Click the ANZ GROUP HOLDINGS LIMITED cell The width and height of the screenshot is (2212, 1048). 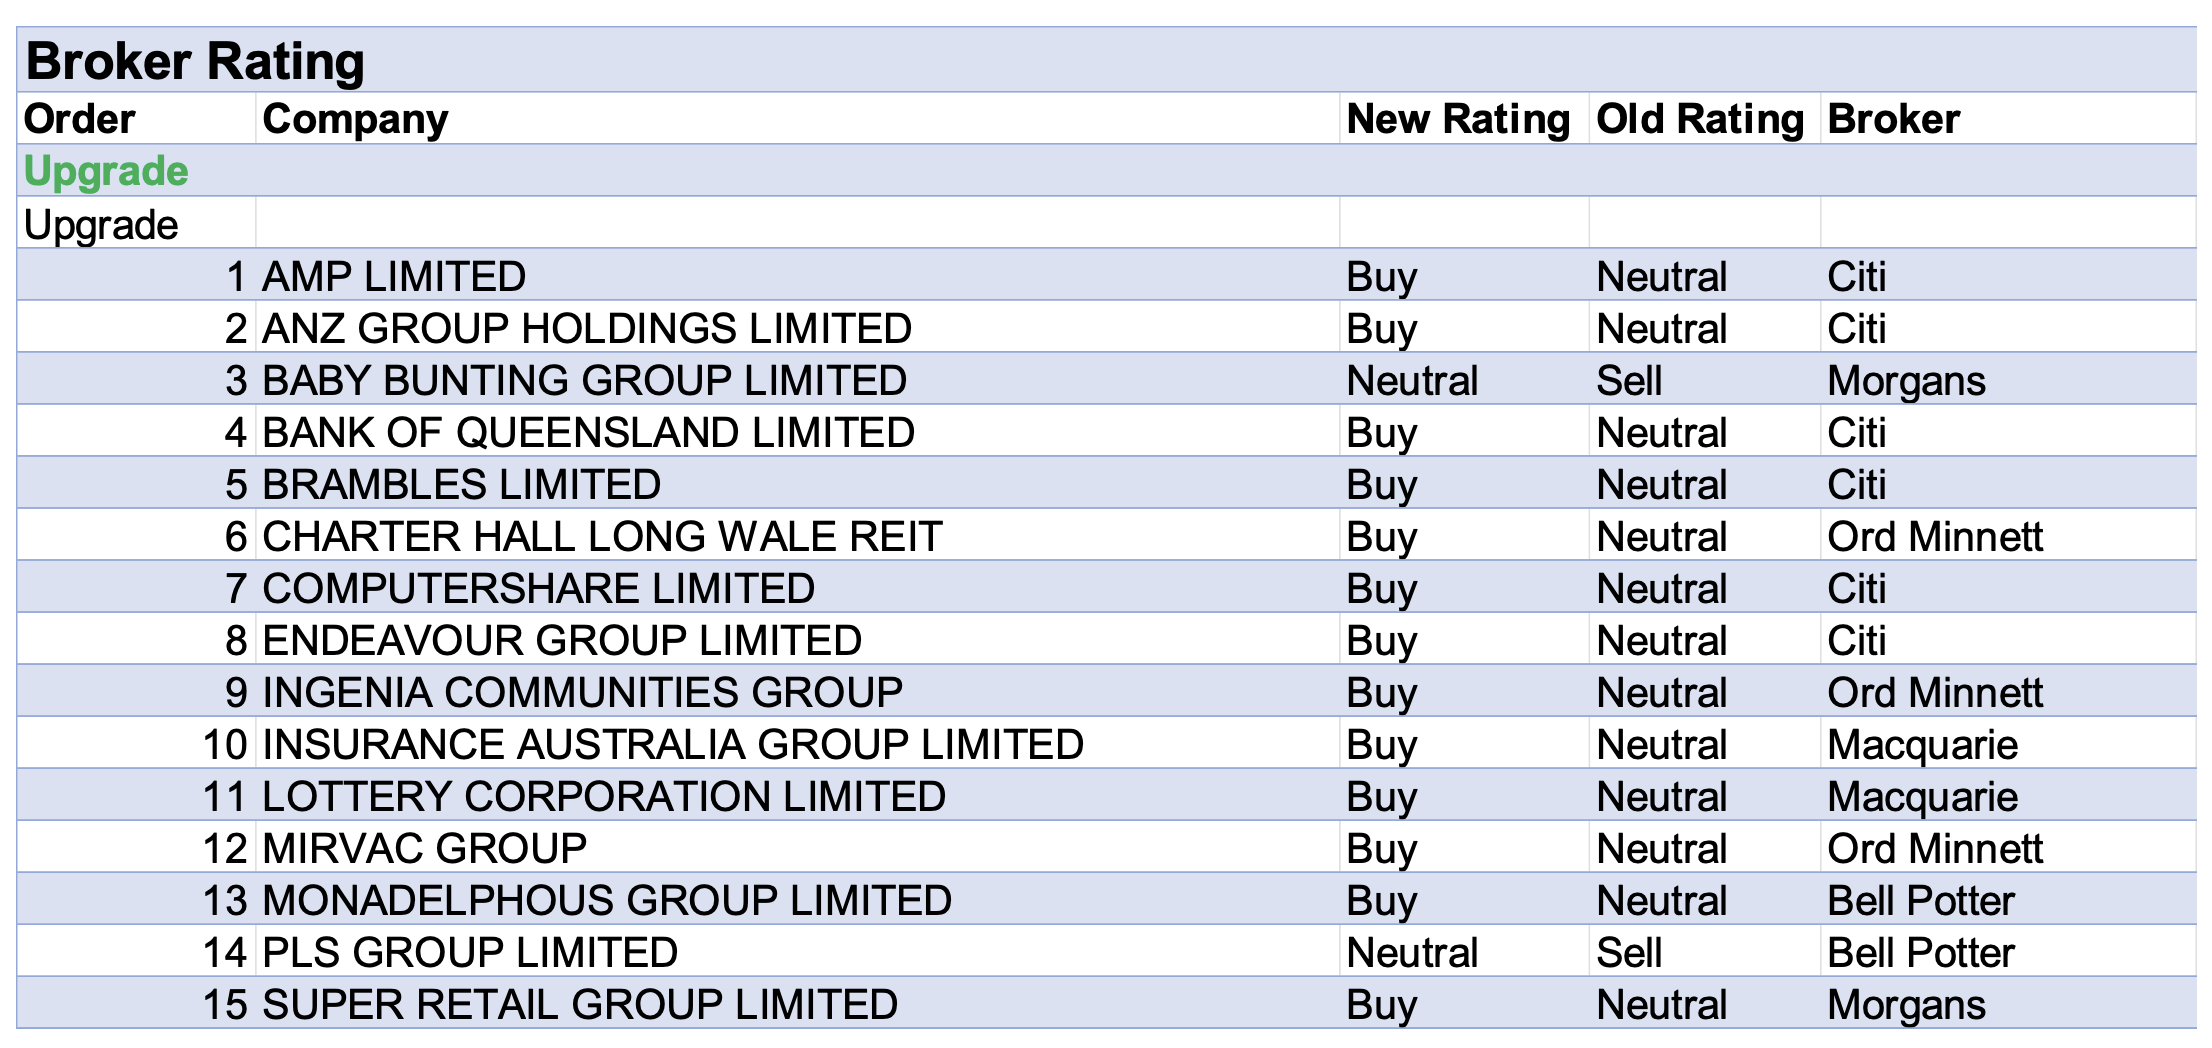pos(587,329)
